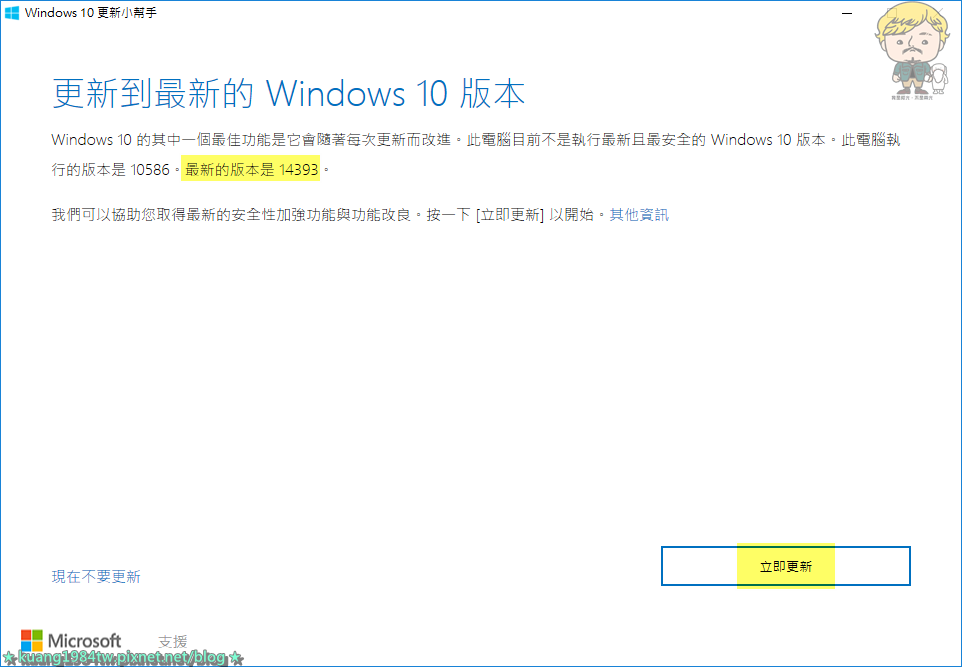Click the four-color Microsoft logo squares
The height and width of the screenshot is (667, 962).
(31, 640)
